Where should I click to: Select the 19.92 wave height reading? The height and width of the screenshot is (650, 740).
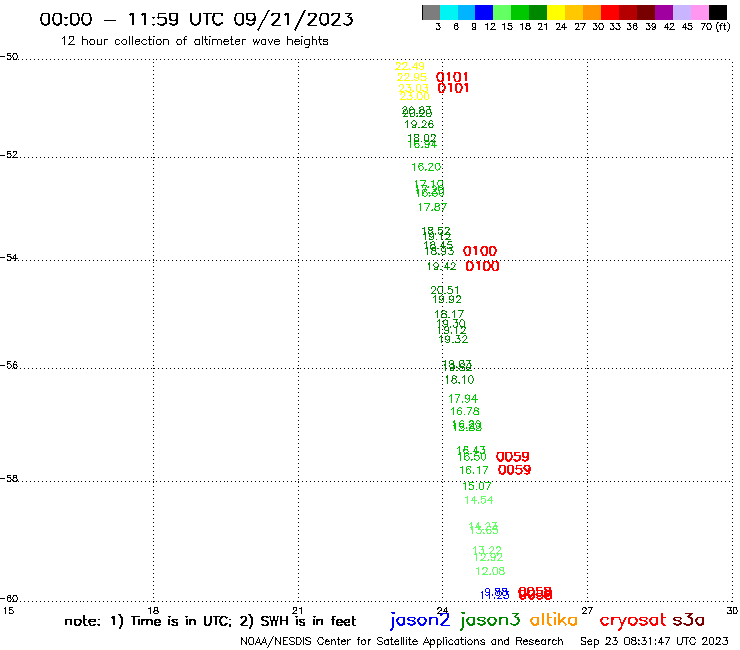tap(447, 299)
